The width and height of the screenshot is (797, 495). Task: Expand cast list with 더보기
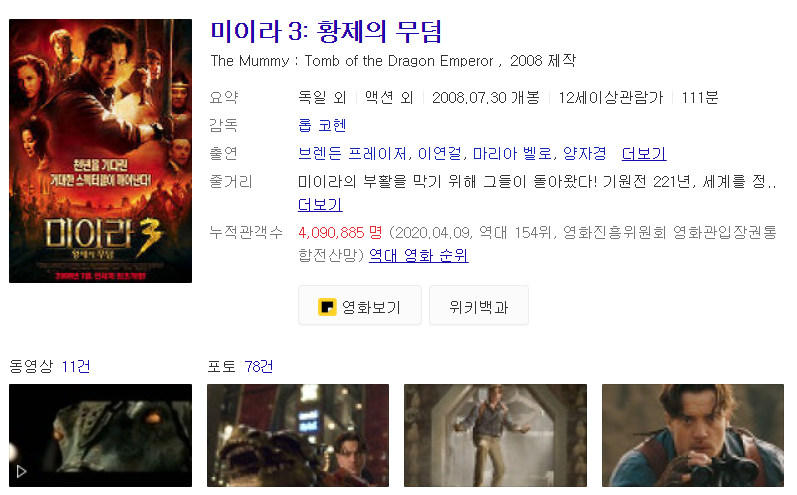tap(644, 153)
